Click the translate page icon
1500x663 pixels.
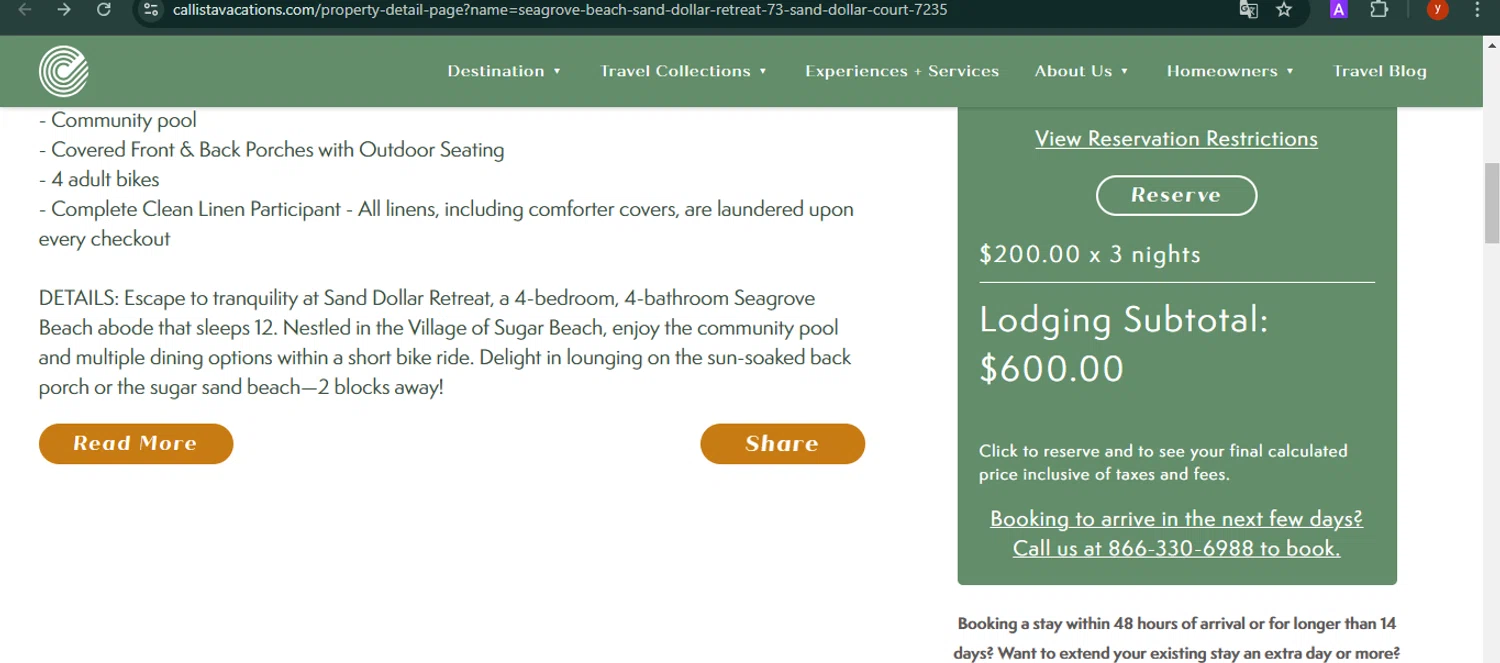1248,10
